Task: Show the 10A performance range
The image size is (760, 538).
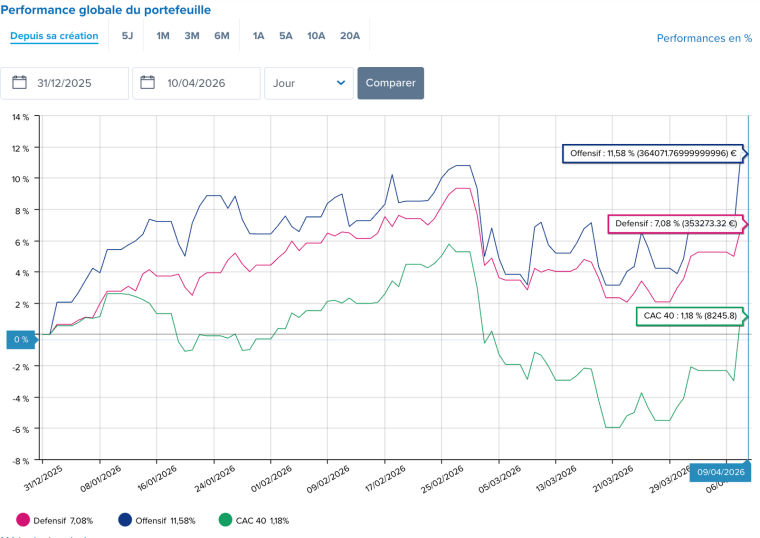Action: [316, 36]
